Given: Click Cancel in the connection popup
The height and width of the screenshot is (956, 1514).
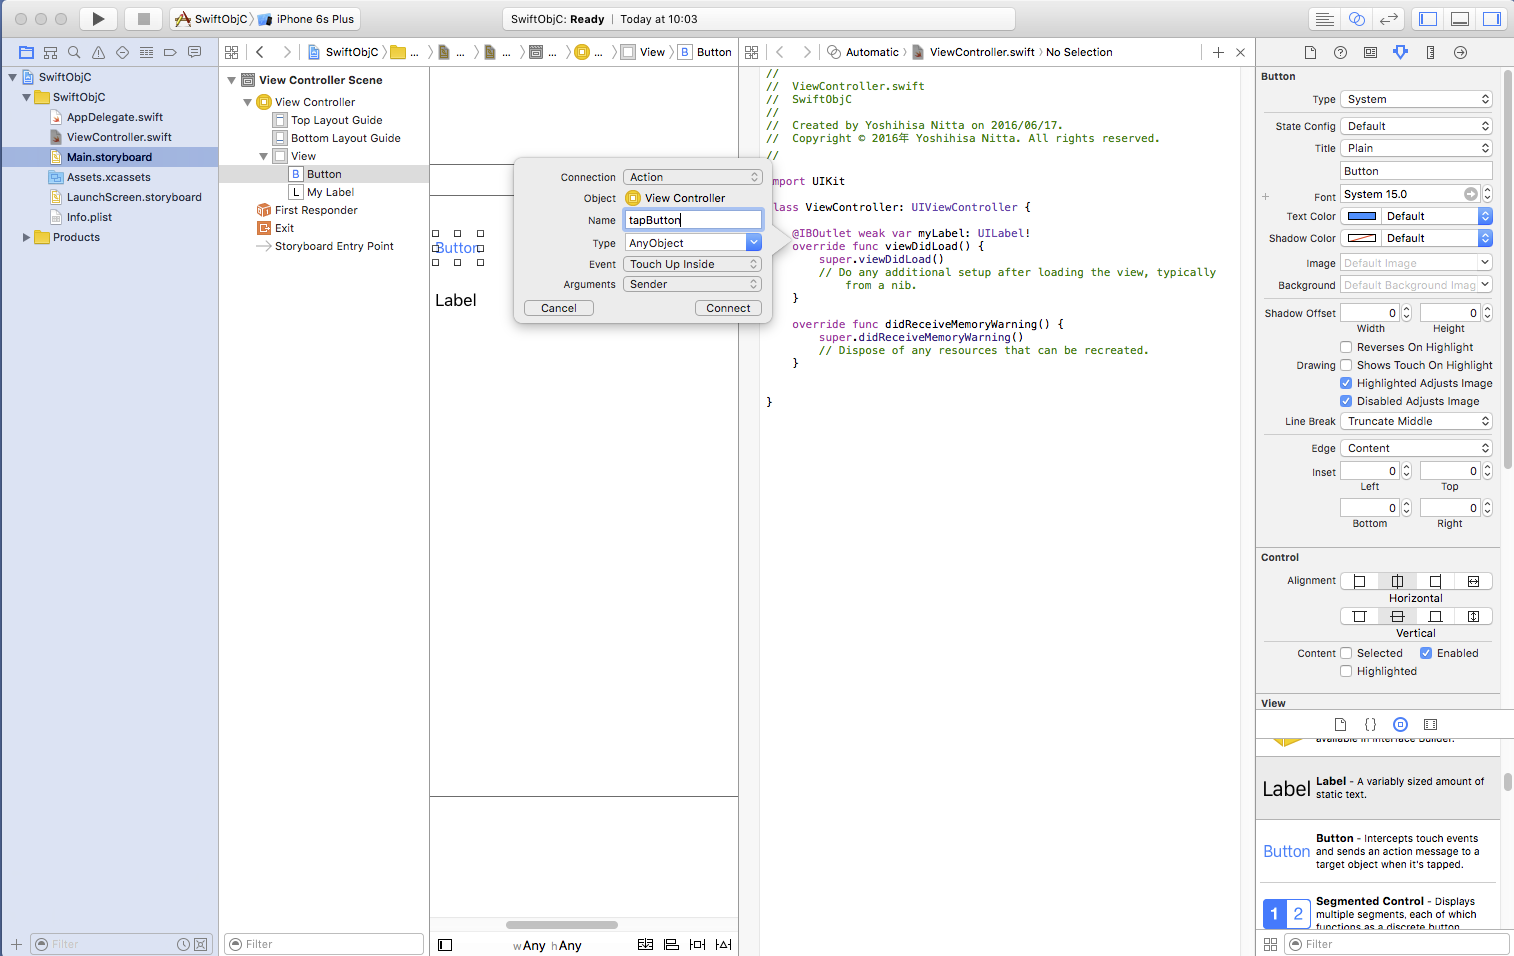Looking at the screenshot, I should [558, 308].
